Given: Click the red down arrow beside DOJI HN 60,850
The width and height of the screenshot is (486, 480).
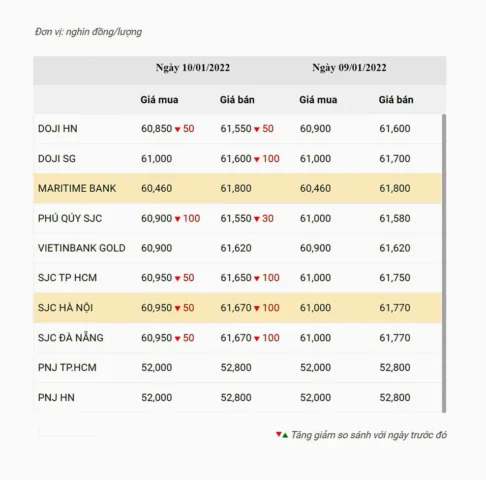Looking at the screenshot, I should [177, 129].
